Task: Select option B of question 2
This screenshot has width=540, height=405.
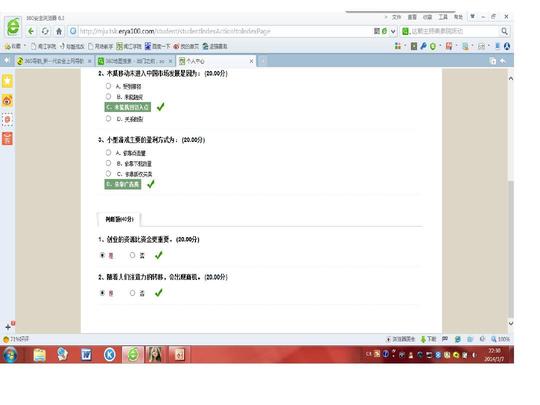Action: click(x=108, y=96)
